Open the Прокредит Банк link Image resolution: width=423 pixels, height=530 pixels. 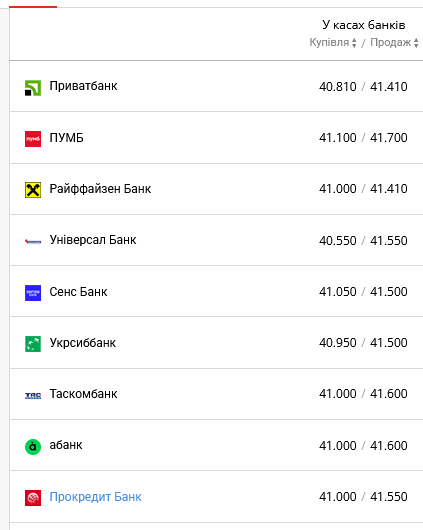pos(95,497)
